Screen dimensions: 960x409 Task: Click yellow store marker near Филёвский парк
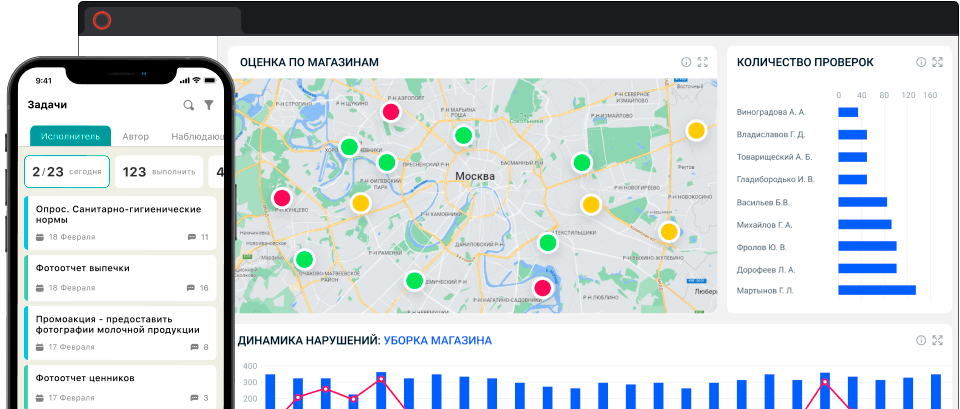tap(361, 203)
